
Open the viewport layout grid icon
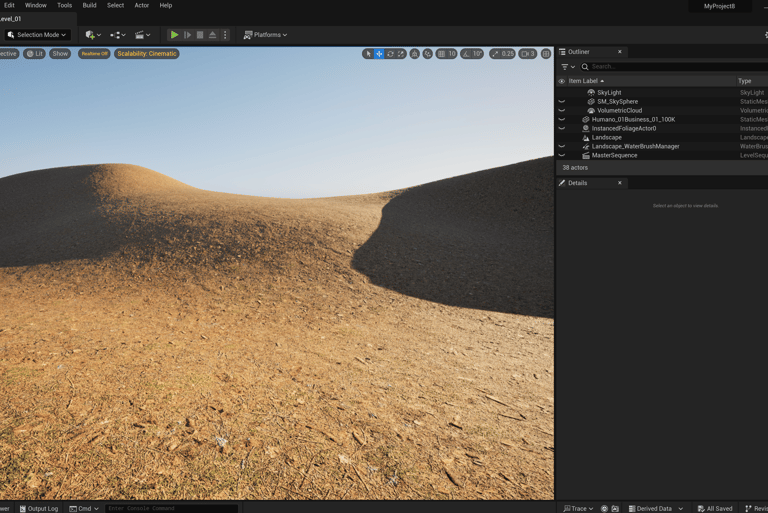(546, 54)
